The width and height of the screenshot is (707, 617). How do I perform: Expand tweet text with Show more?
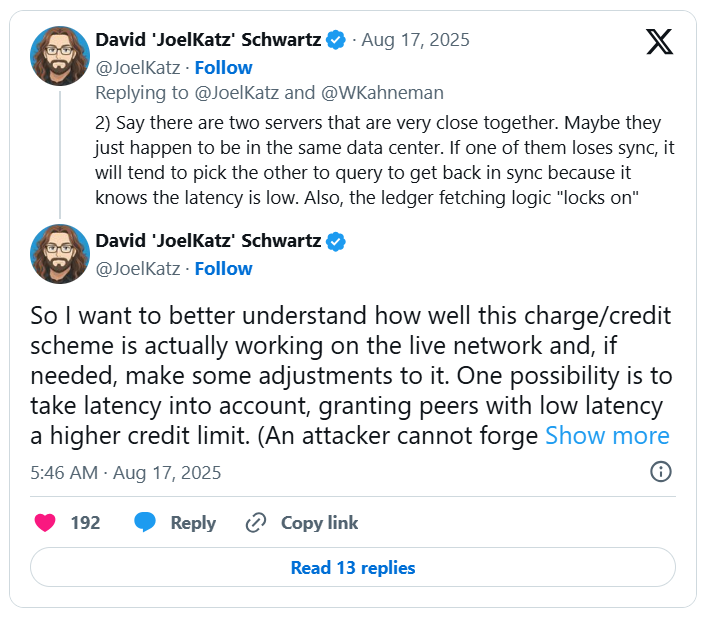607,435
